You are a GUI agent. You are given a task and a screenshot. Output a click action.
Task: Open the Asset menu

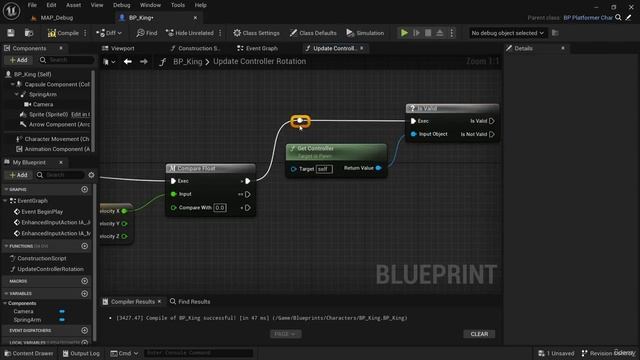pyautogui.click(x=73, y=5)
